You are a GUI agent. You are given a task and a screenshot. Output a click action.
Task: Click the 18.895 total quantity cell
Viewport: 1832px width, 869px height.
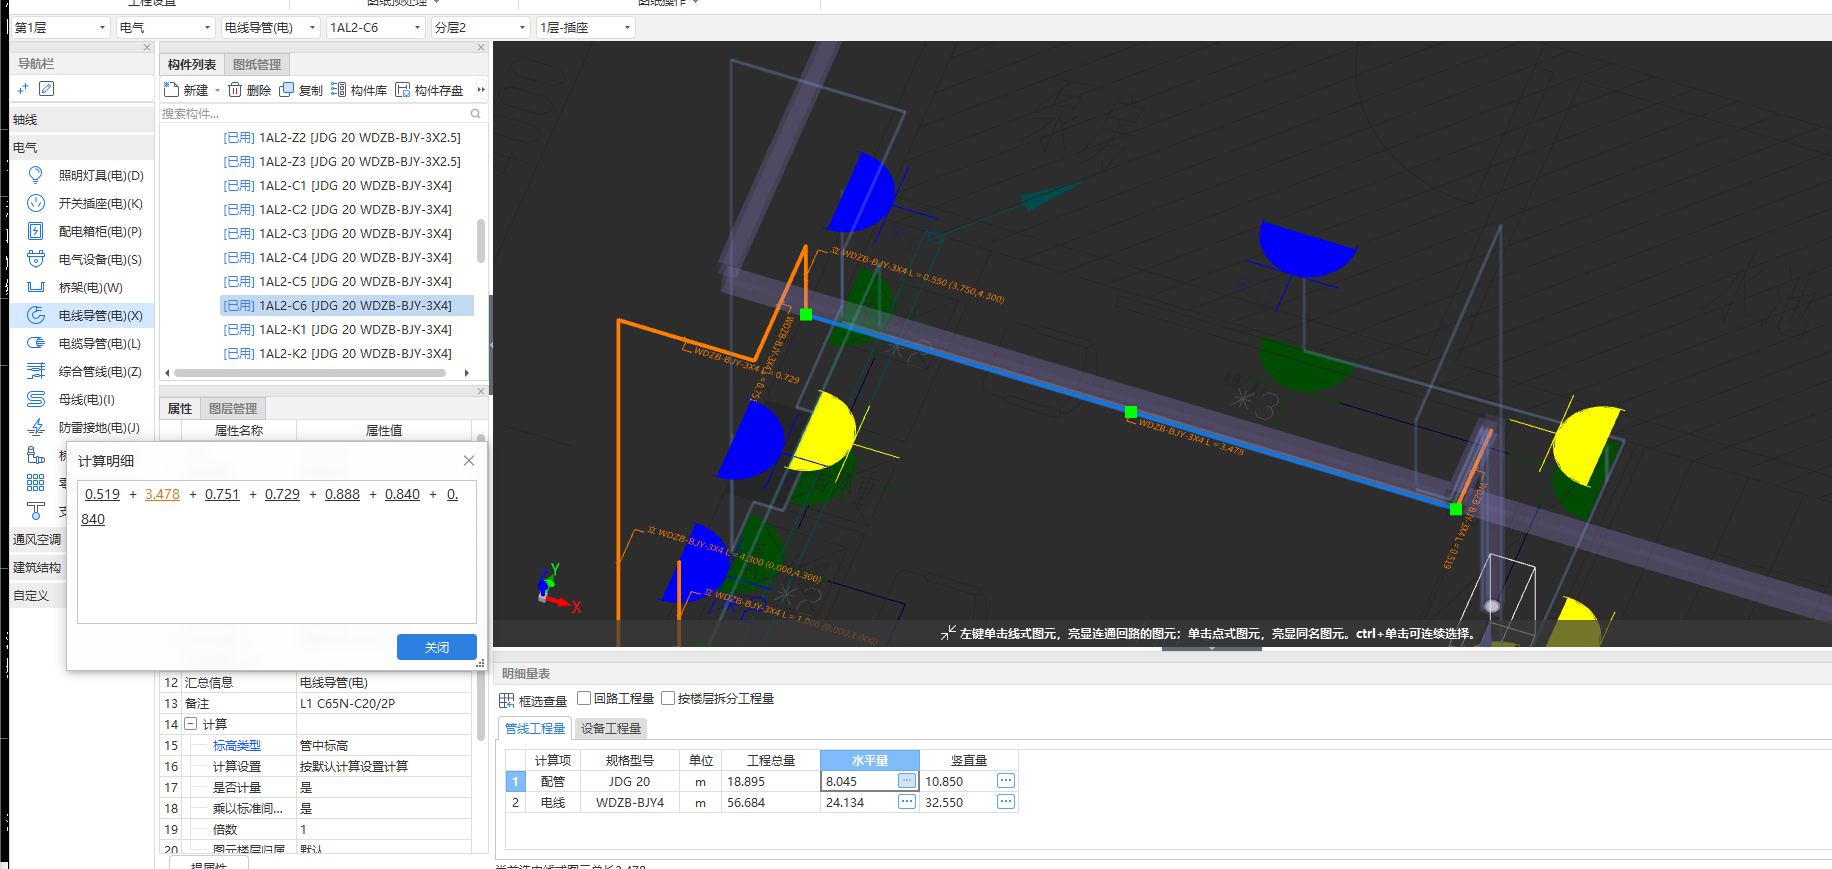coord(771,781)
